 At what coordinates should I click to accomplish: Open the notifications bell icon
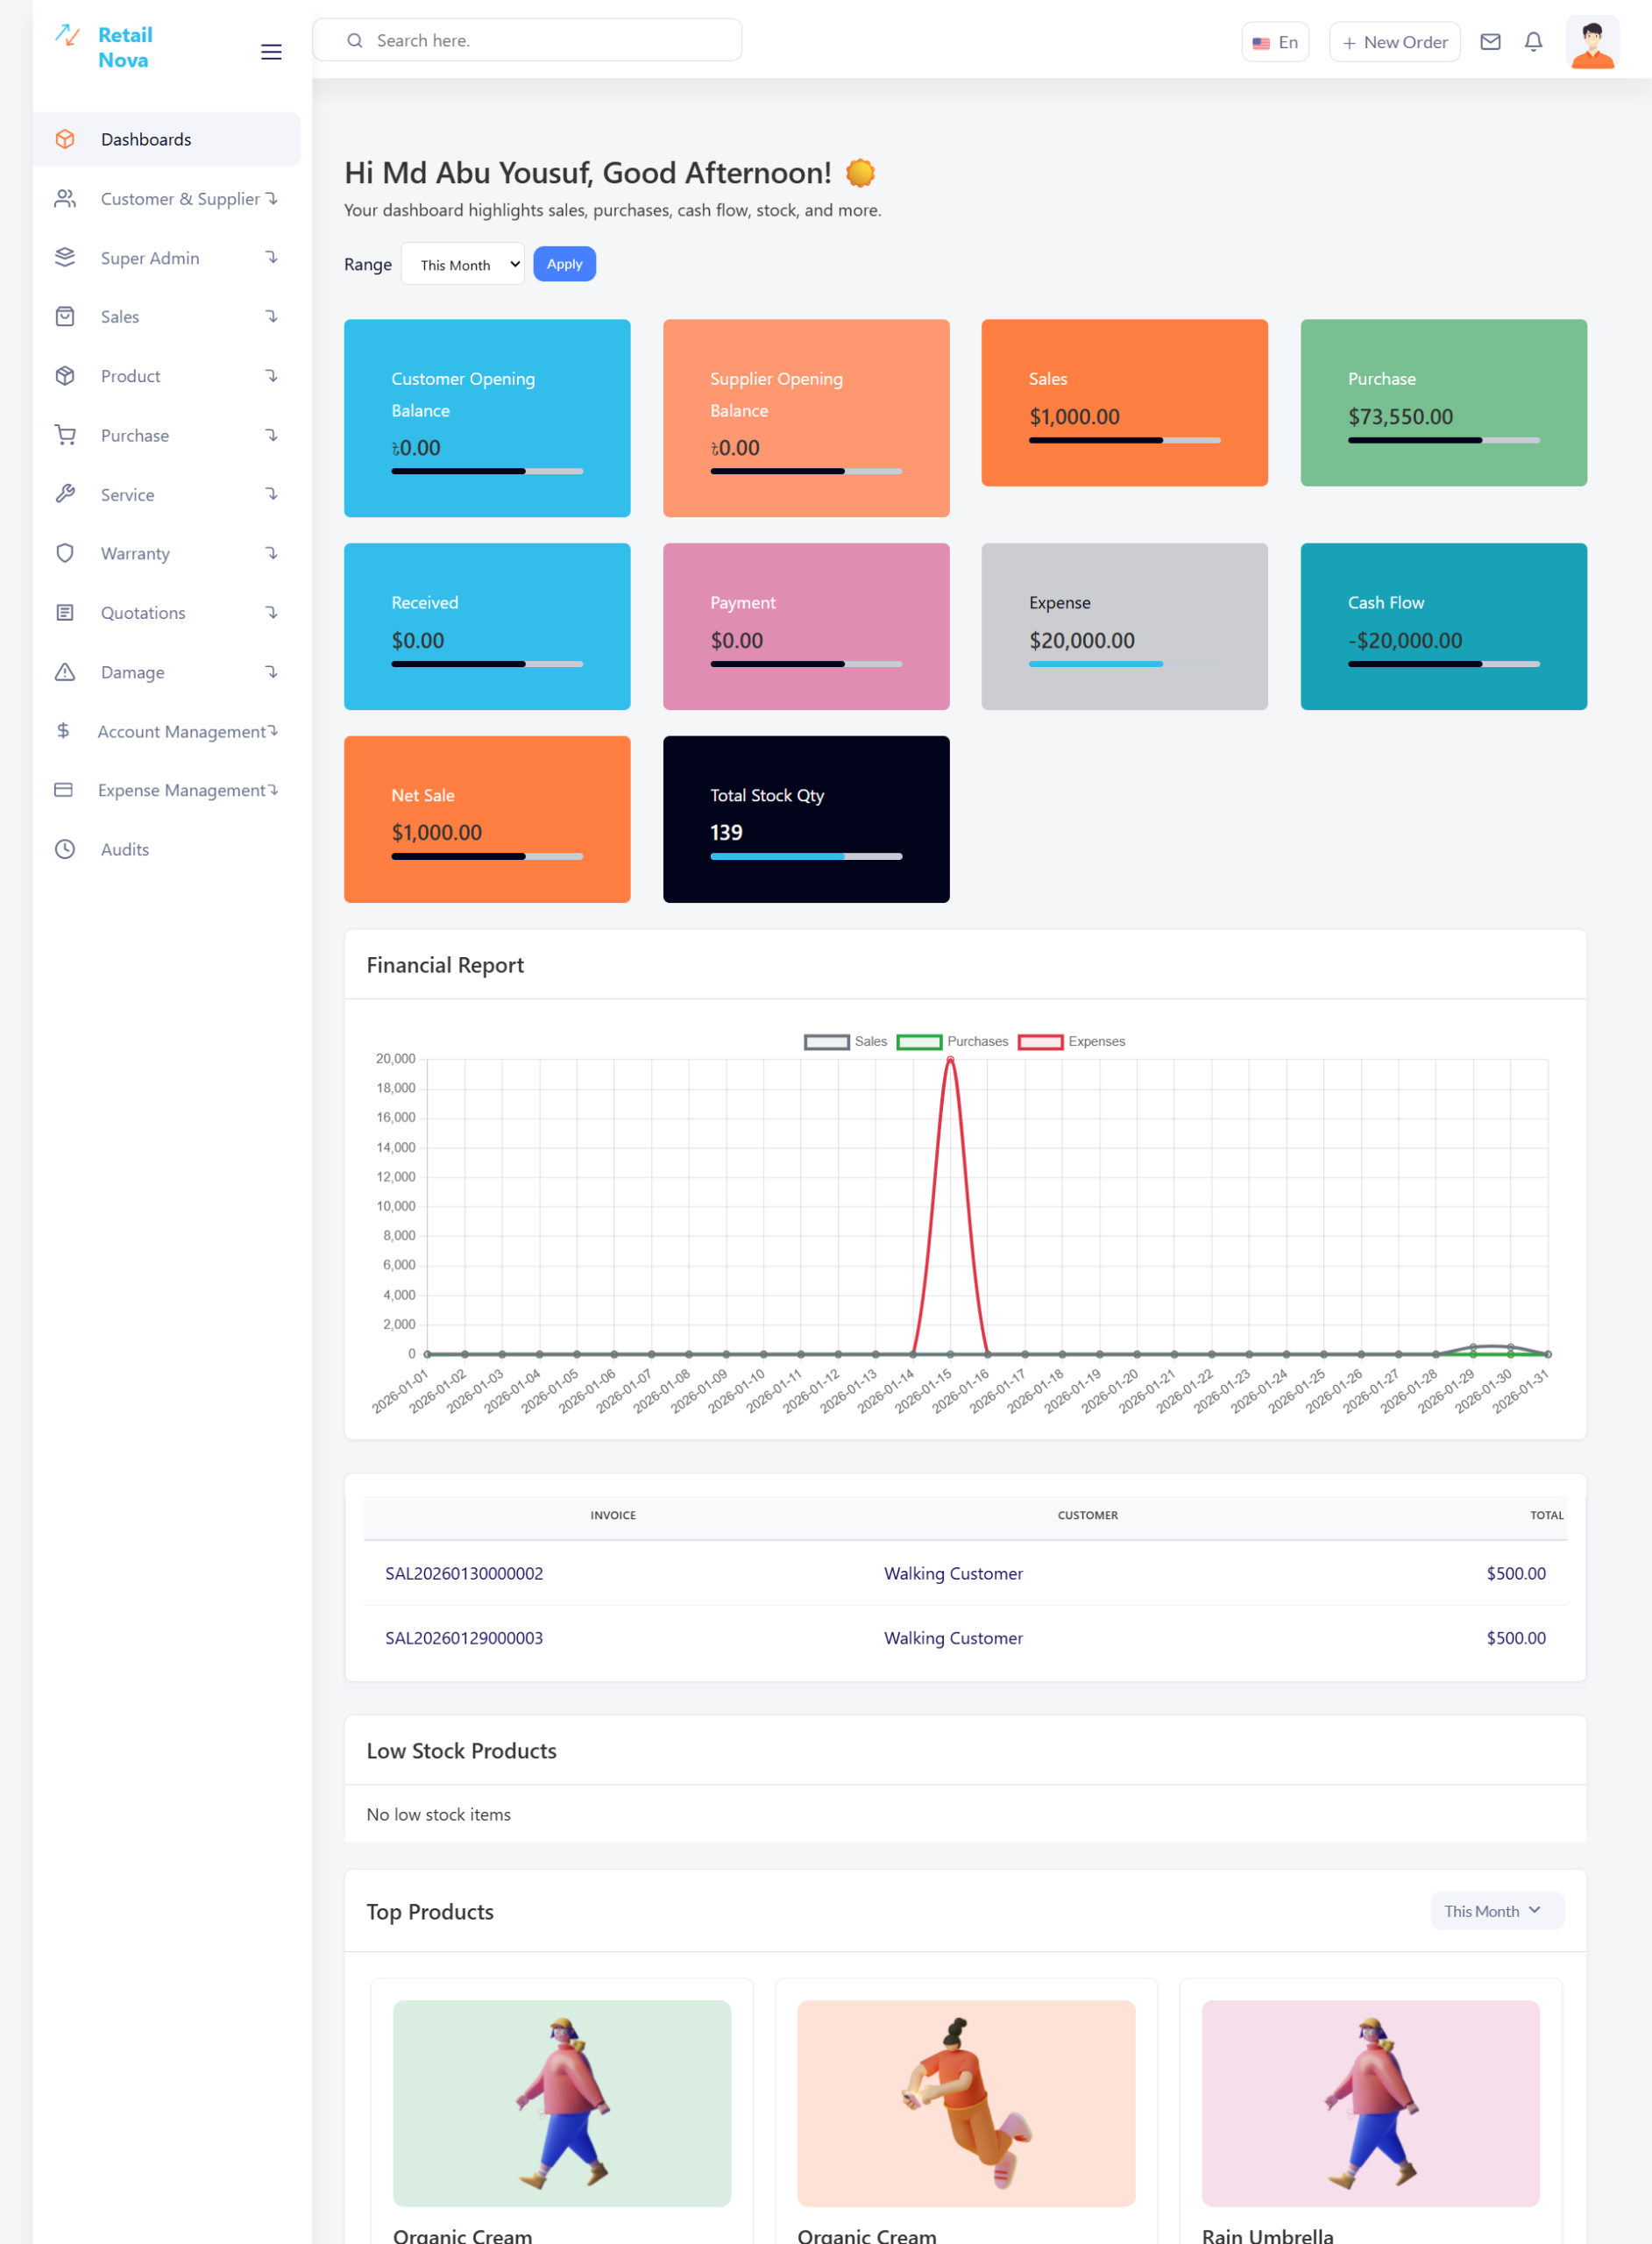click(x=1533, y=42)
